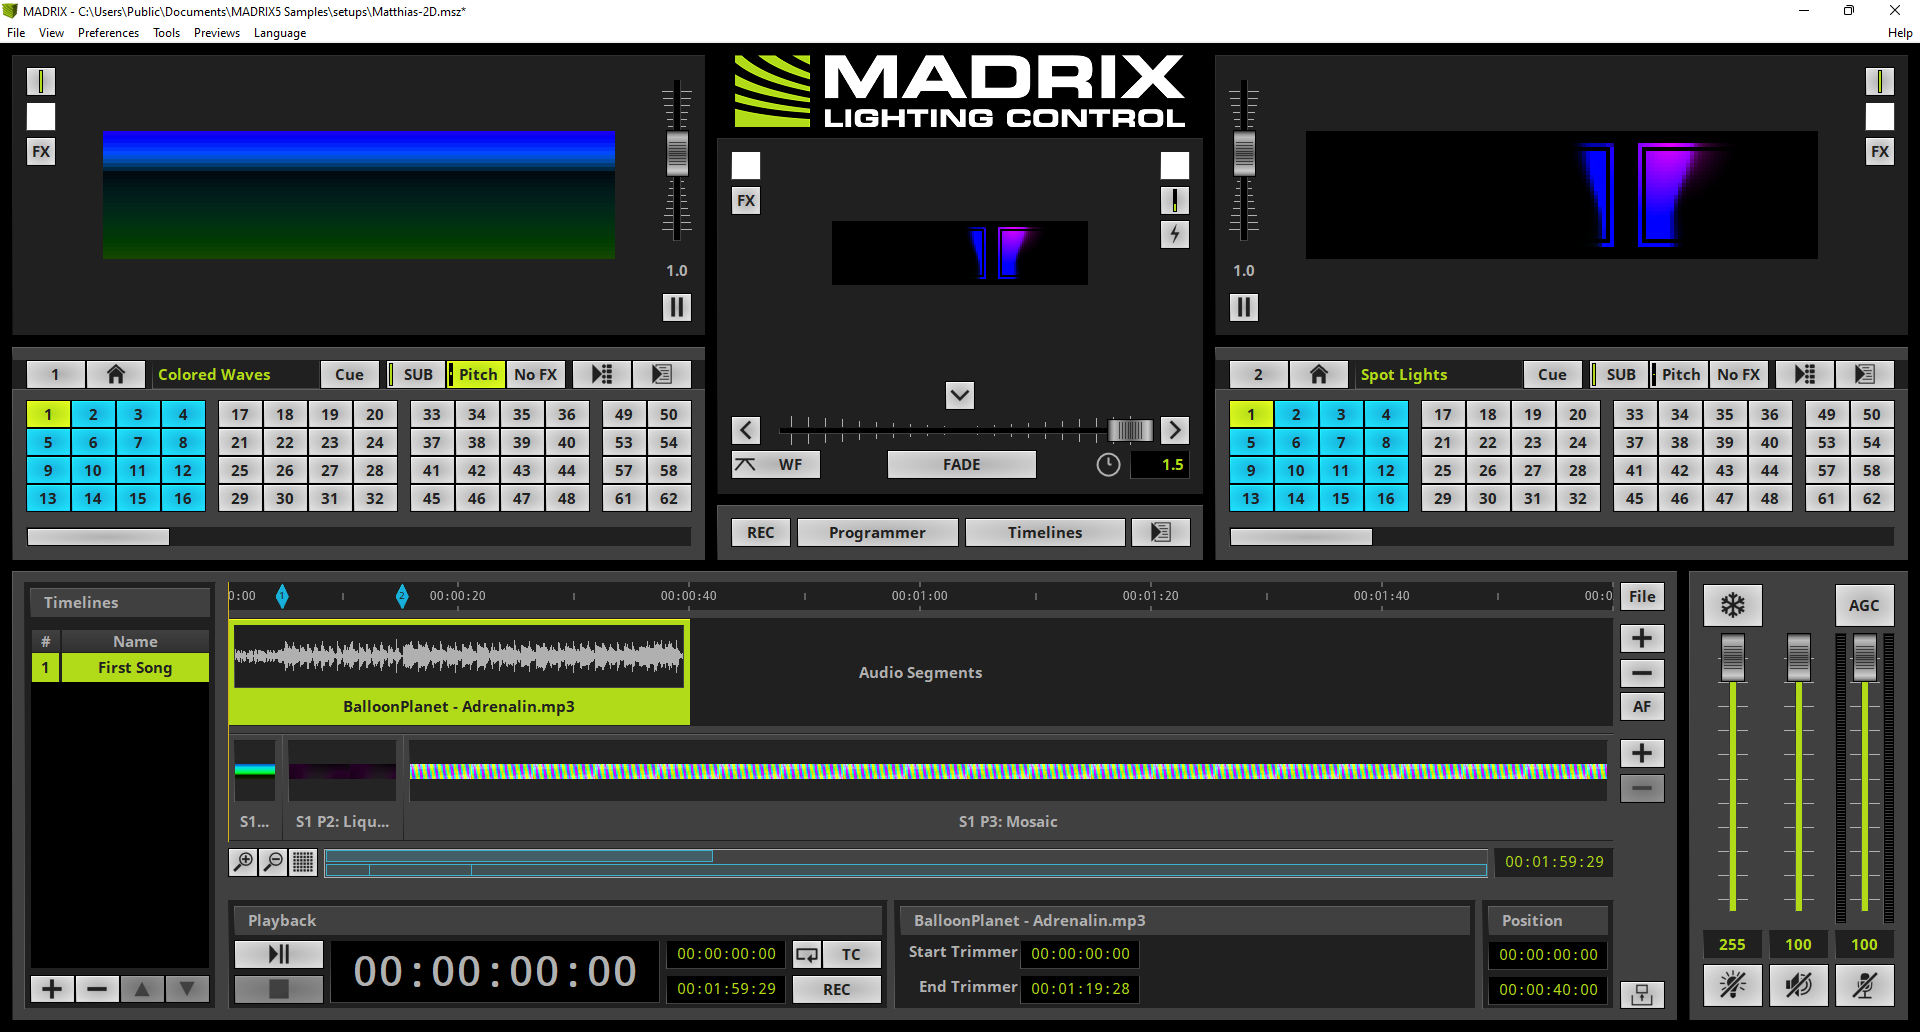Viewport: 1920px width, 1032px height.
Task: Go to home of Storage 1
Action: click(x=116, y=375)
